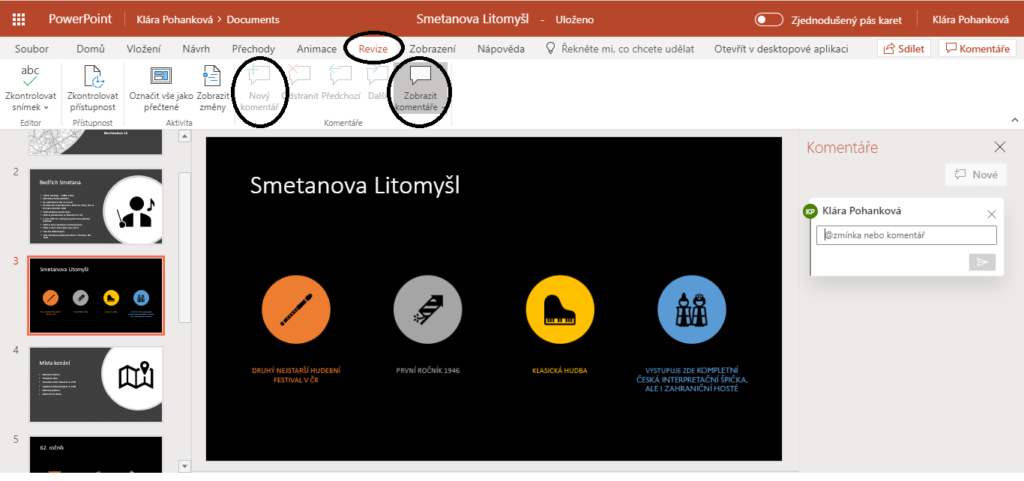The width and height of the screenshot is (1024, 481).
Task: Click the comment text input field
Action: (x=906, y=235)
